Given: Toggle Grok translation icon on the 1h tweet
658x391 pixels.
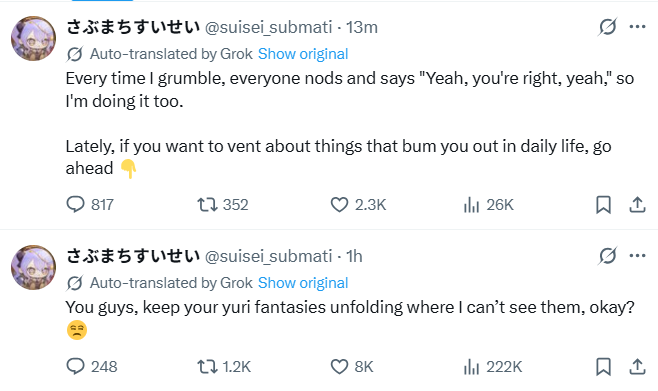Looking at the screenshot, I should [x=607, y=256].
